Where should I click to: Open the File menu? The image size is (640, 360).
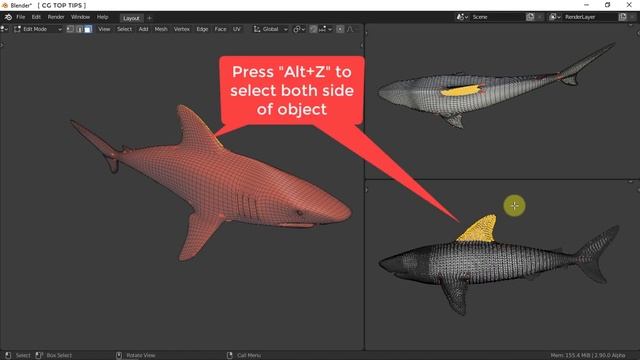(x=21, y=17)
